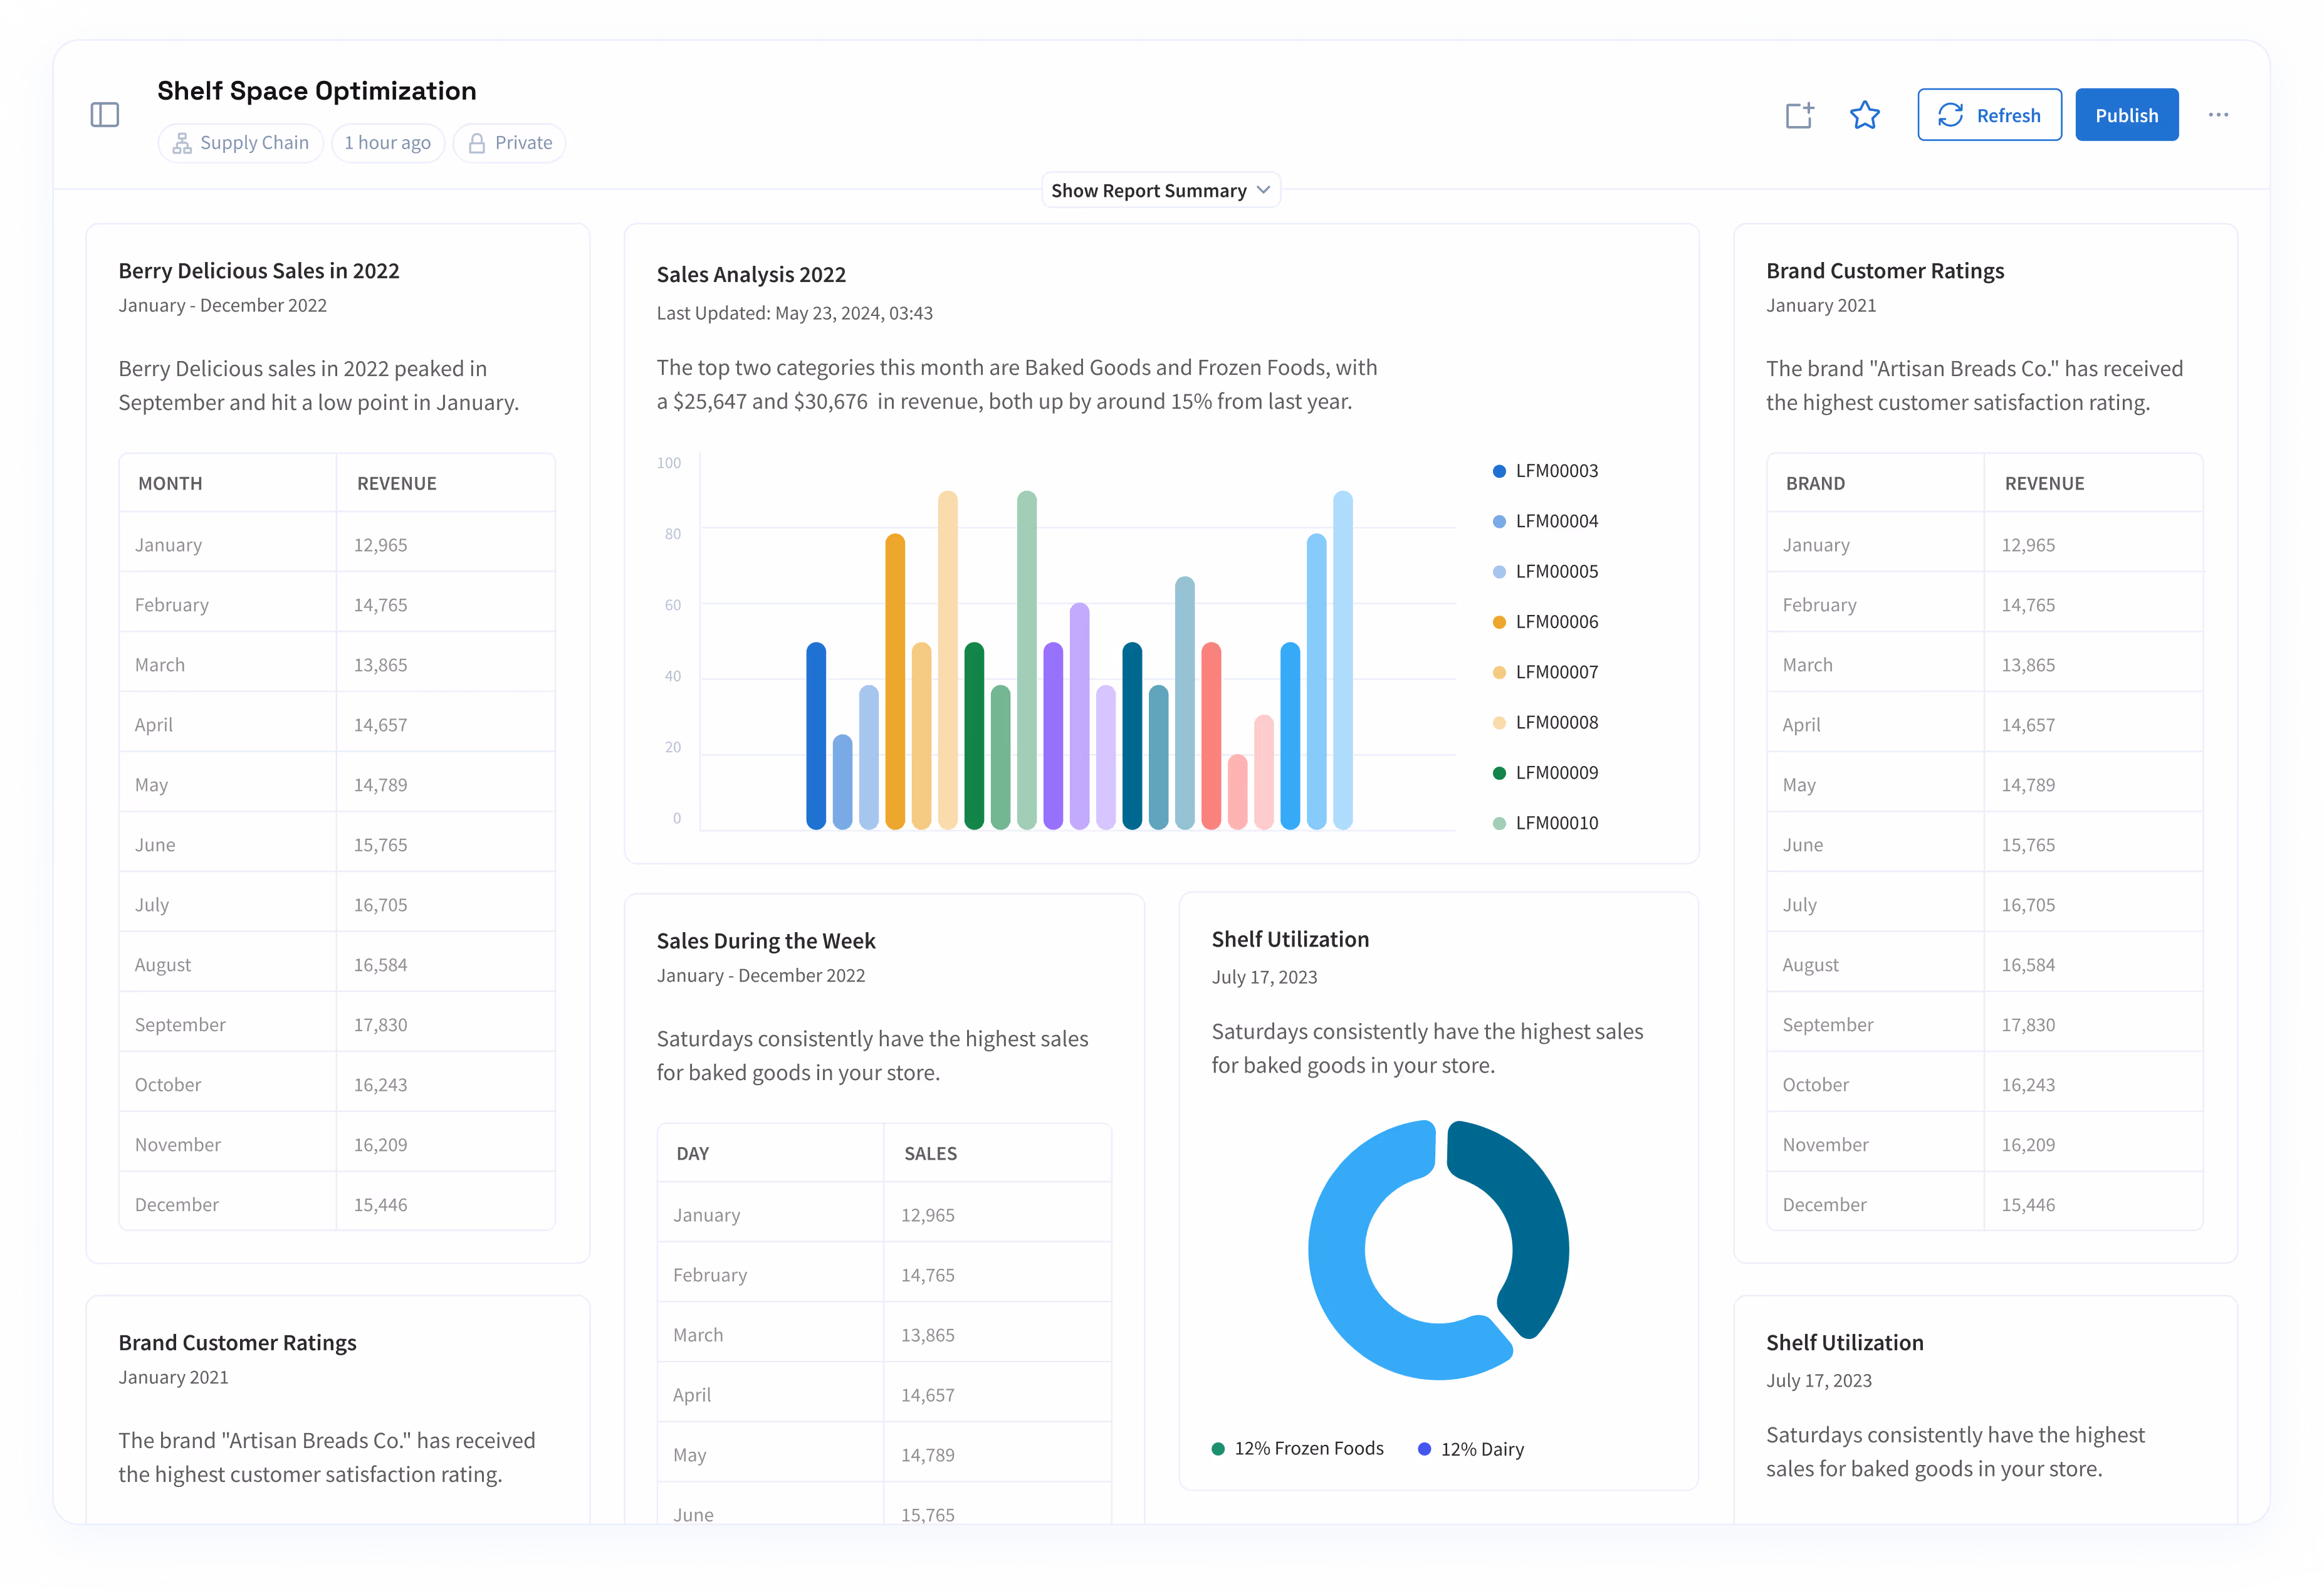Toggle the sidebar panel icon
This screenshot has width=2324, height=1591.
click(105, 115)
